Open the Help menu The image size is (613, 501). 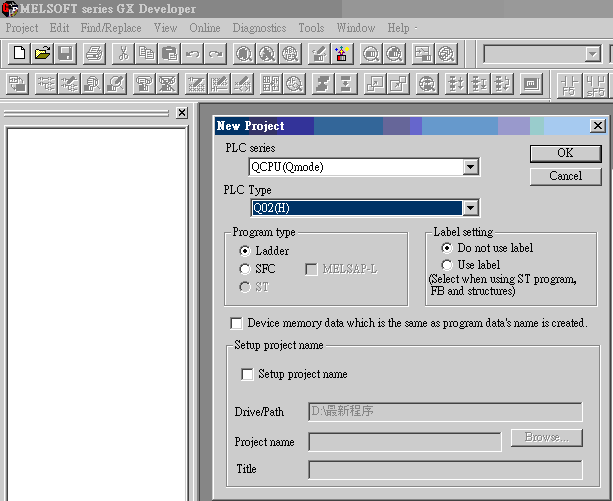[x=398, y=28]
